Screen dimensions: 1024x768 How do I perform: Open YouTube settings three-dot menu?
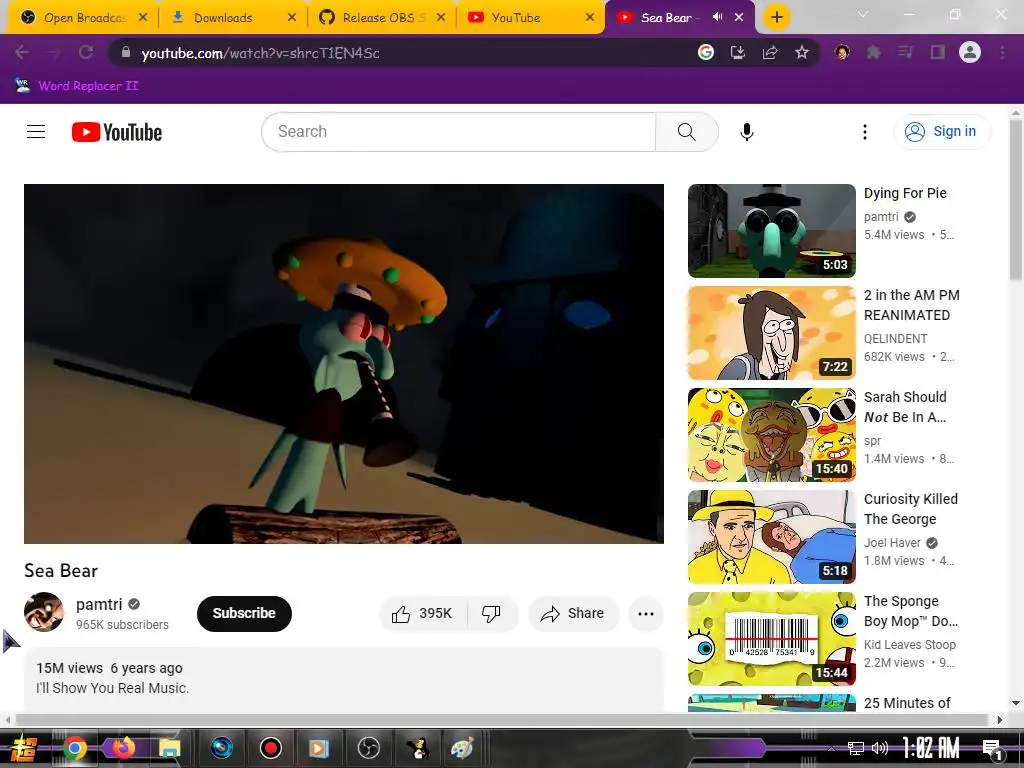pos(865,132)
